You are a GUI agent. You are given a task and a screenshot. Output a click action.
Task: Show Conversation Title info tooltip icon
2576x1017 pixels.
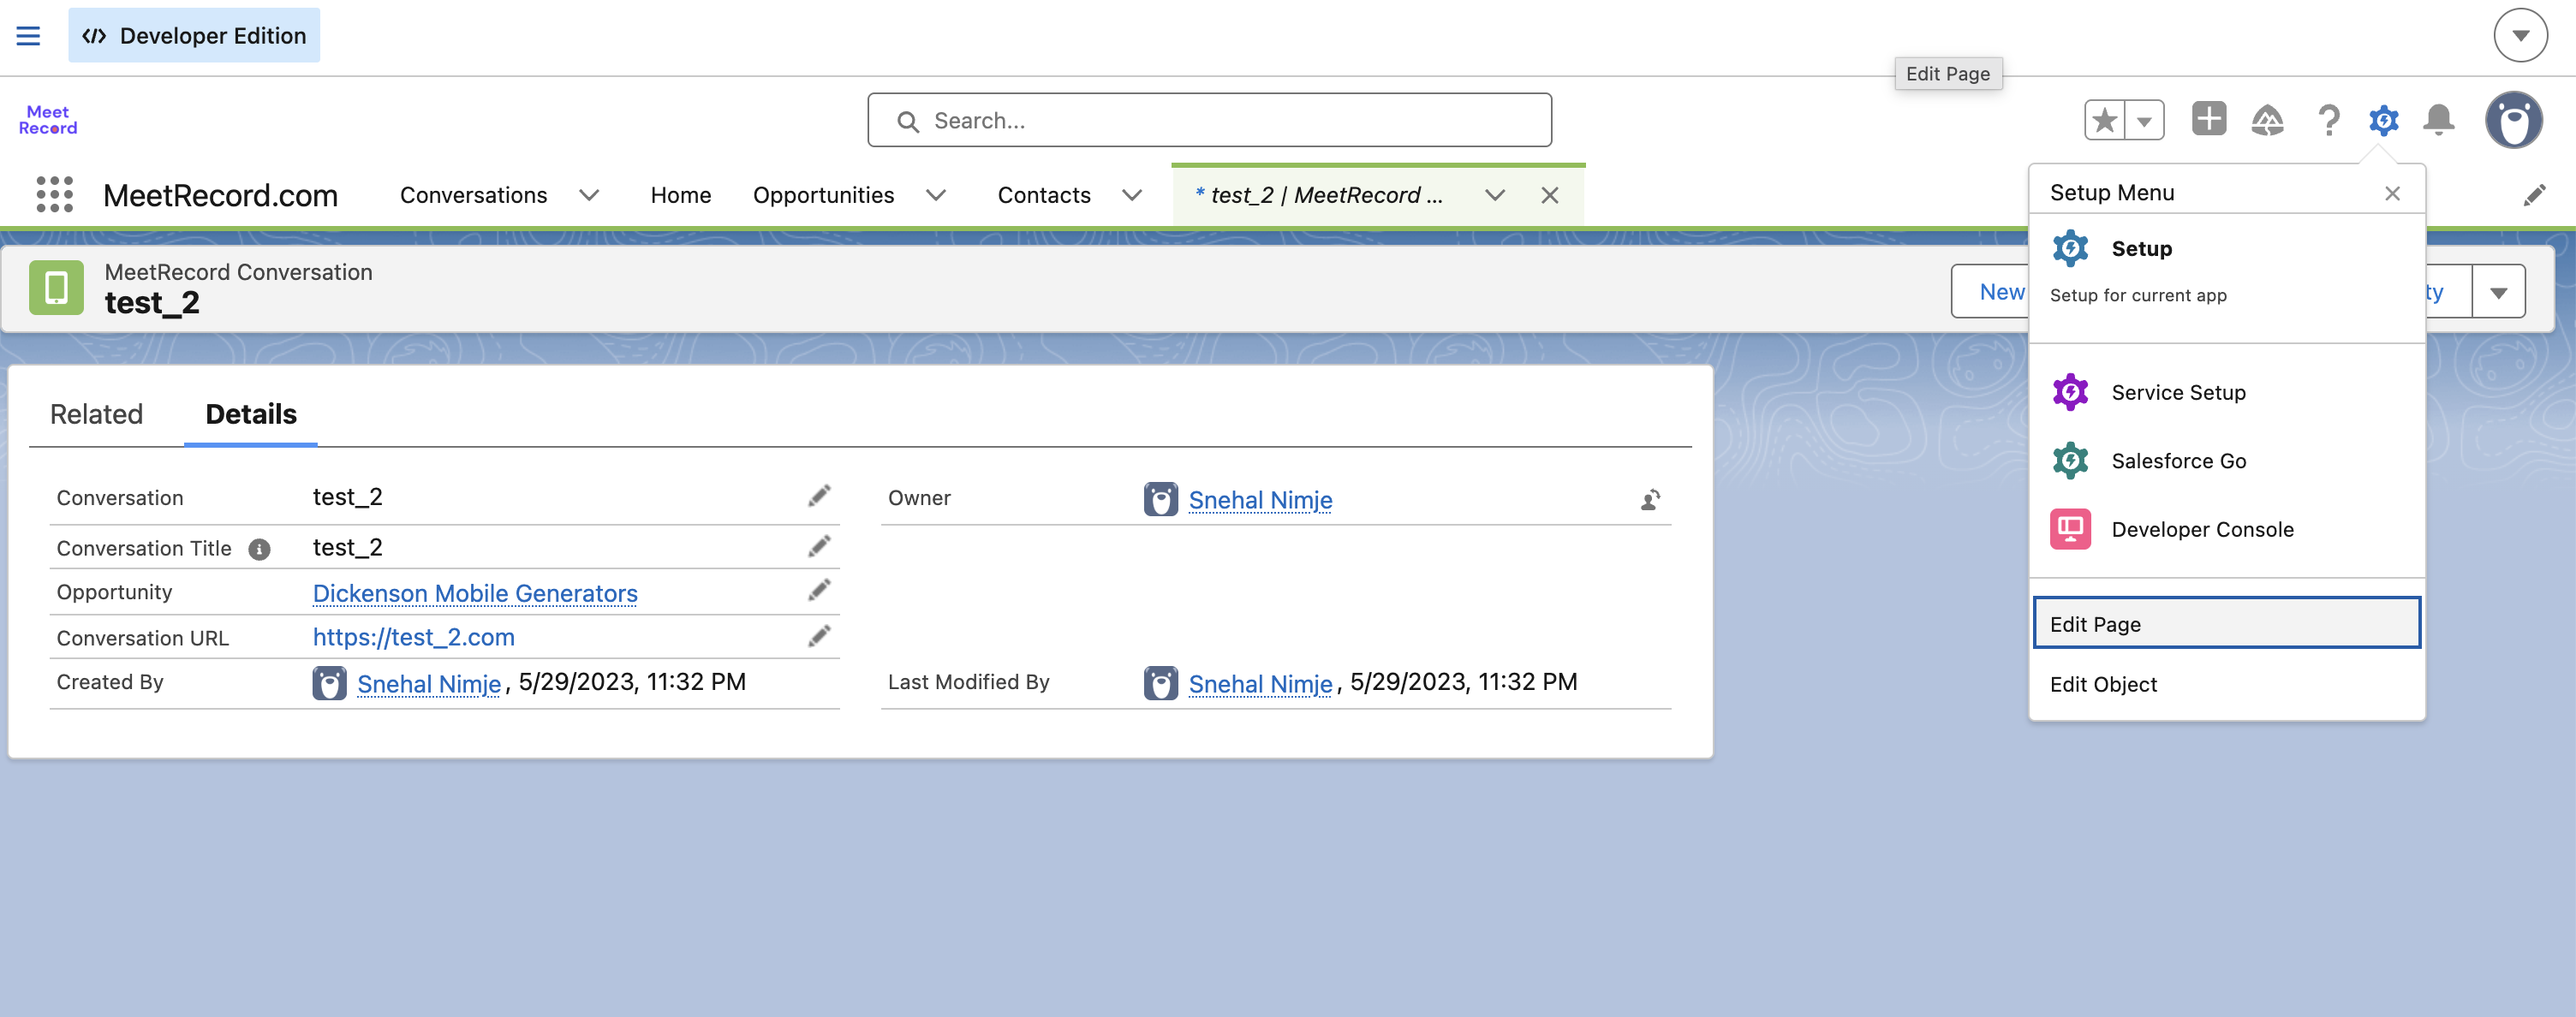[259, 549]
